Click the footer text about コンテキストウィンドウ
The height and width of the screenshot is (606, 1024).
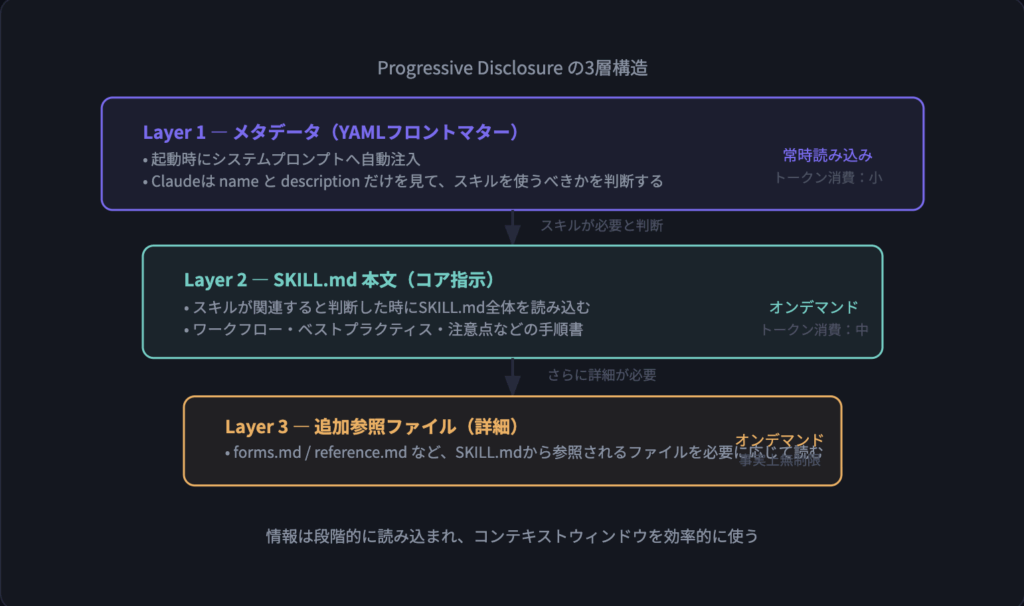point(512,535)
